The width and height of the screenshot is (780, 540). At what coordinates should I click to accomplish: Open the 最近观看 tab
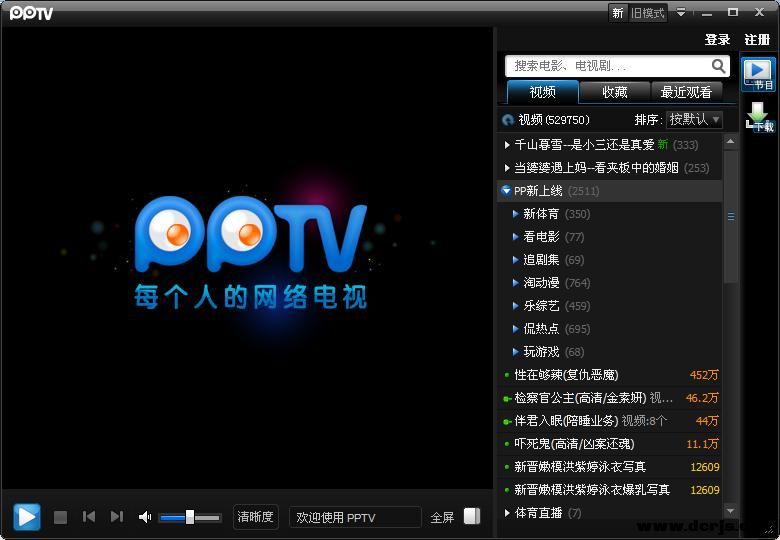(686, 92)
